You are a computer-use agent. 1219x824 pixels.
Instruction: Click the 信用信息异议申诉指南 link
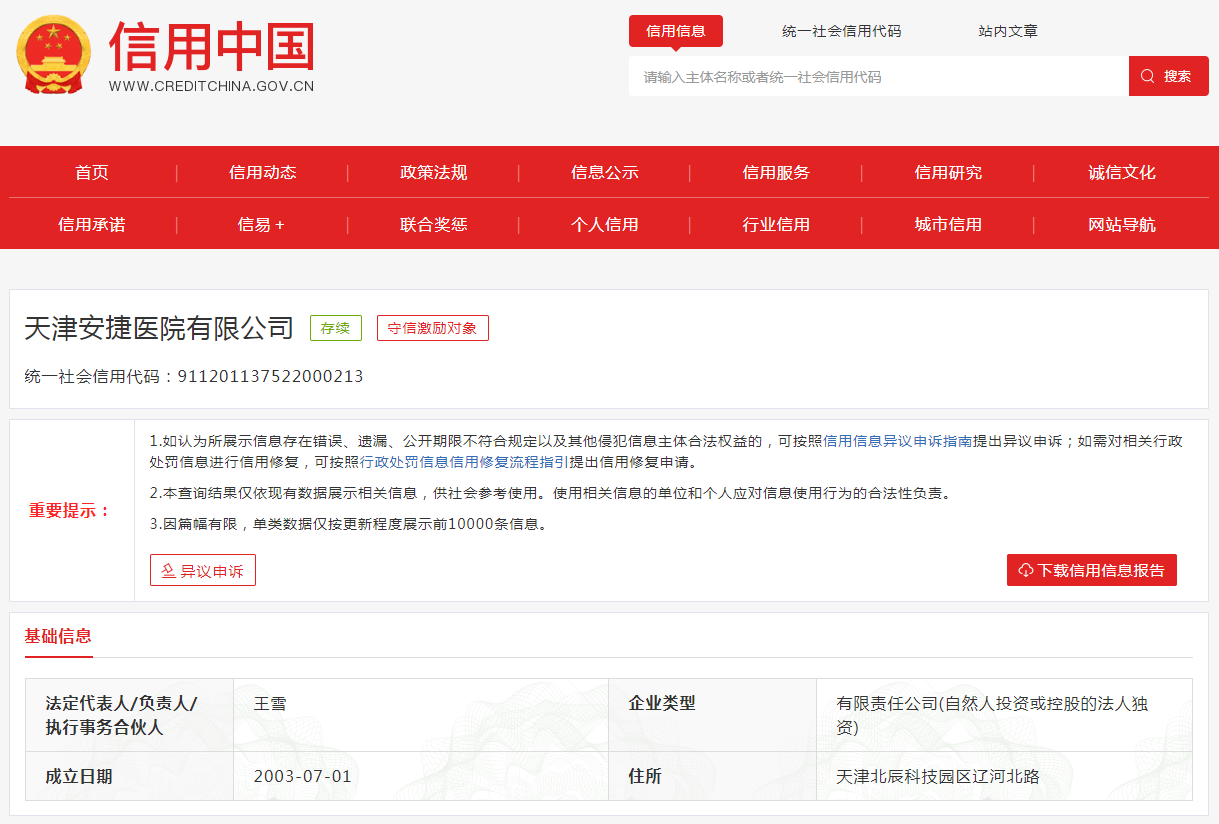[x=898, y=441]
